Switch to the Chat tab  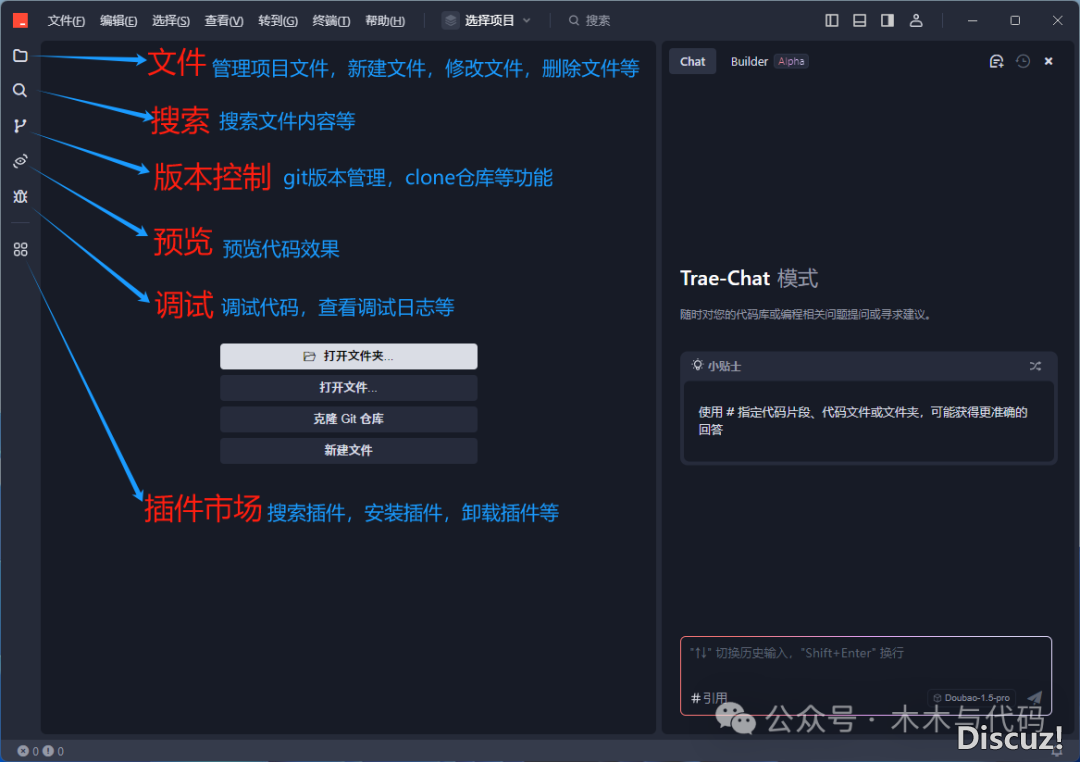tap(692, 61)
